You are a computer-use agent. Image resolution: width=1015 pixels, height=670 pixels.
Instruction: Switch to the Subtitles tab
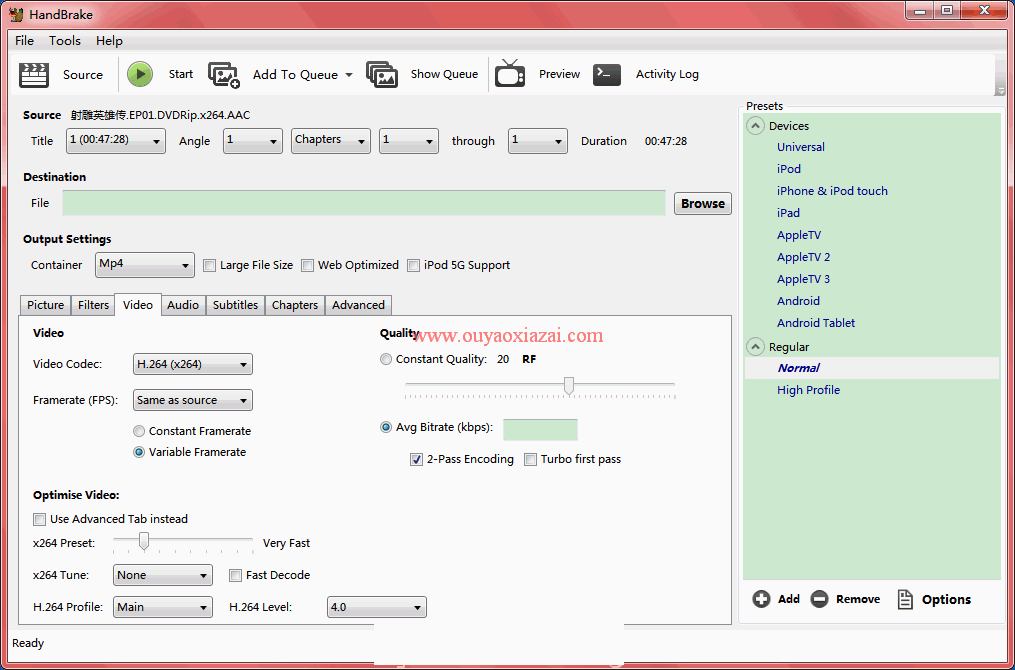[236, 306]
